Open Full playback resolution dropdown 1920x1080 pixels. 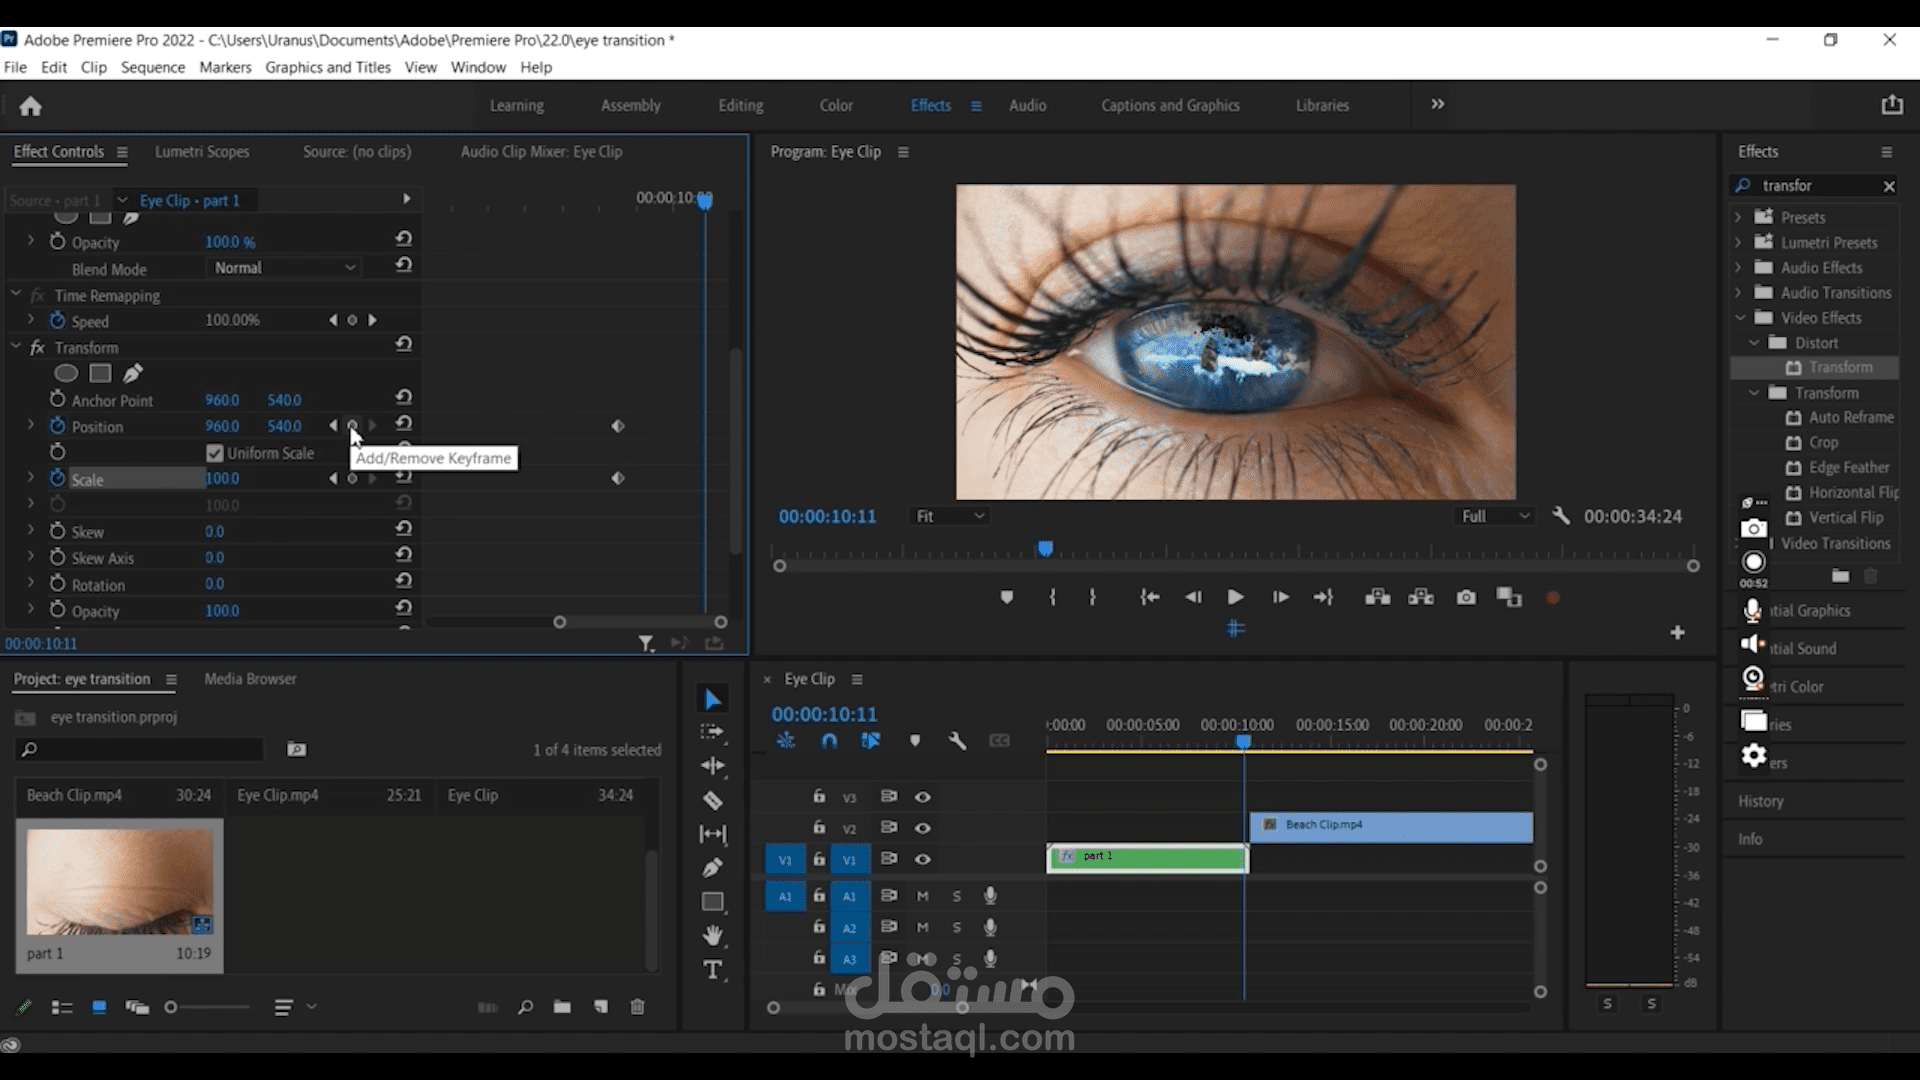(1495, 516)
